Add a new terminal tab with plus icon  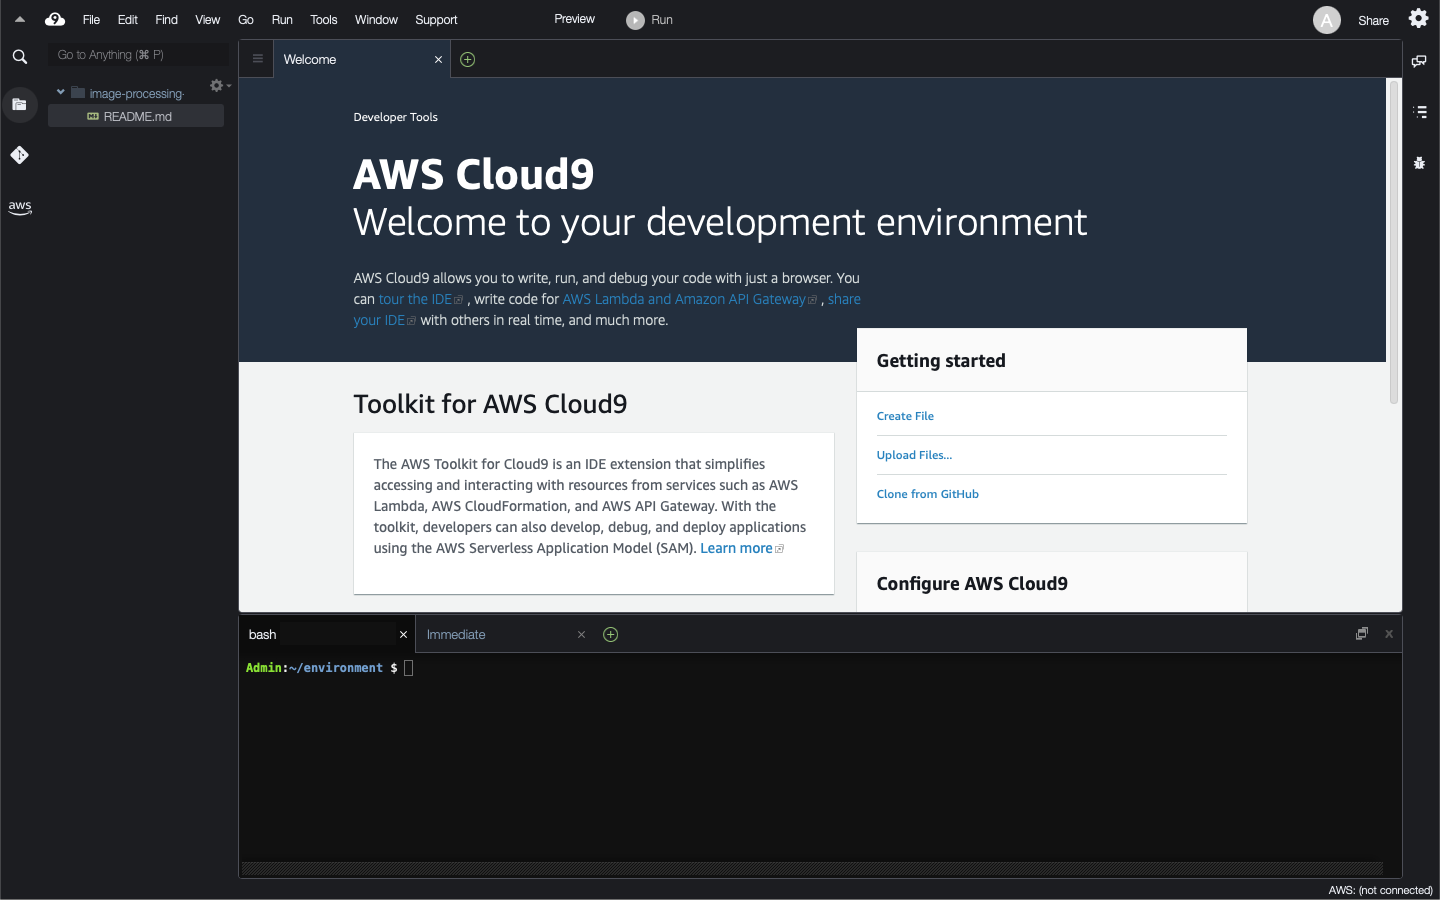coord(611,635)
